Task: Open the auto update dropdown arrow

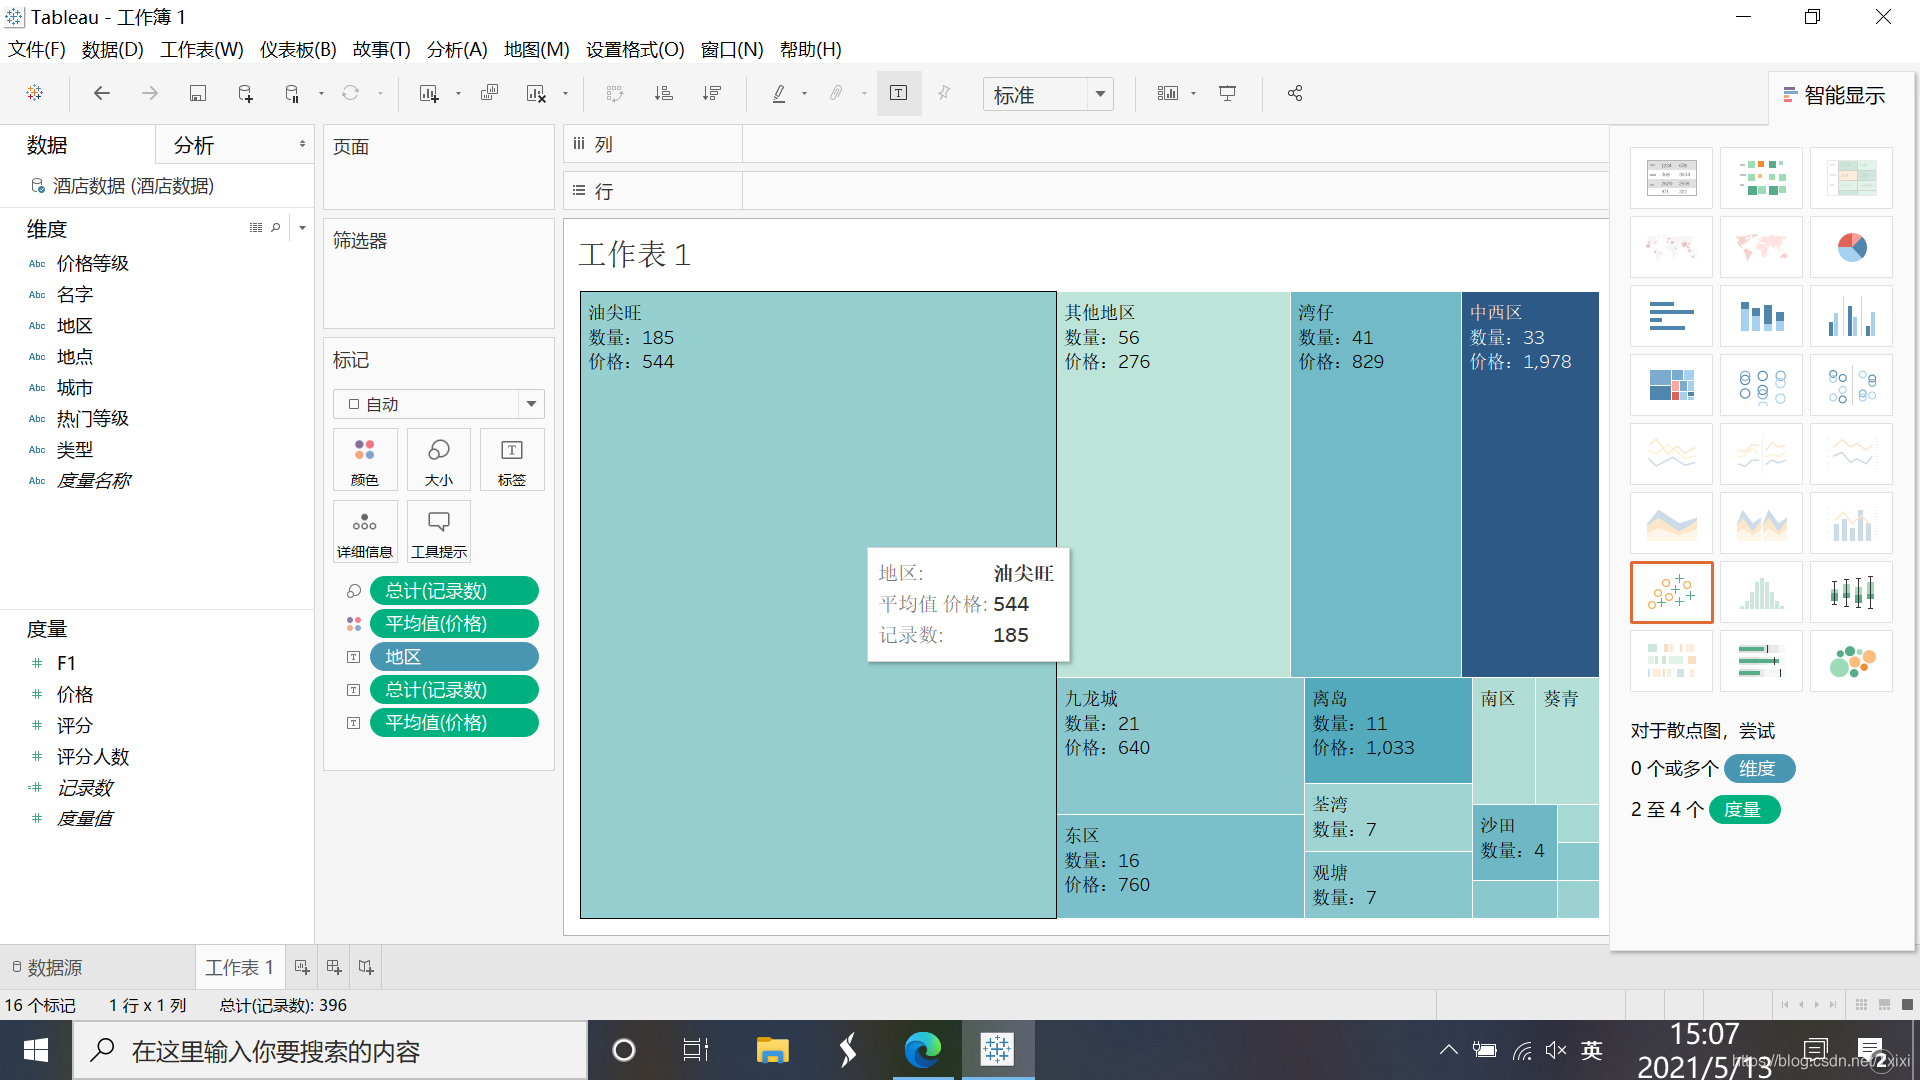Action: pos(321,94)
